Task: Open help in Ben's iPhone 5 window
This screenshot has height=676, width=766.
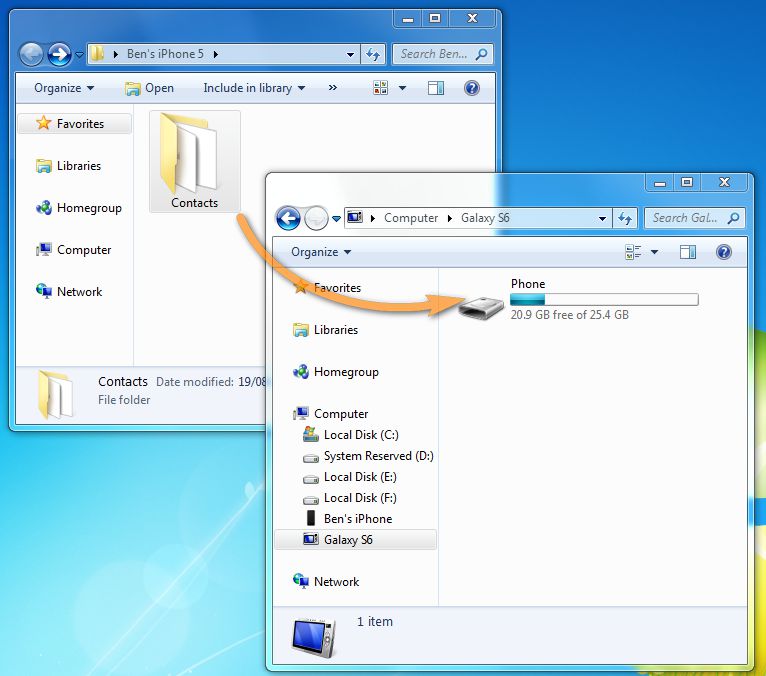Action: click(x=472, y=88)
